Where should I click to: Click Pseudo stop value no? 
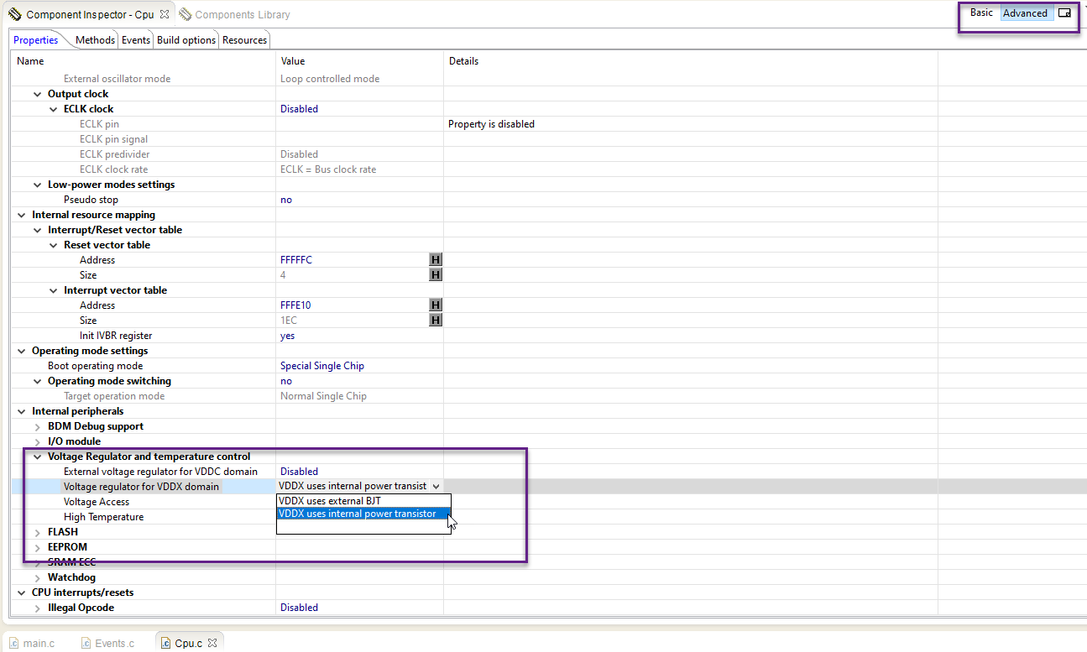[x=286, y=200]
